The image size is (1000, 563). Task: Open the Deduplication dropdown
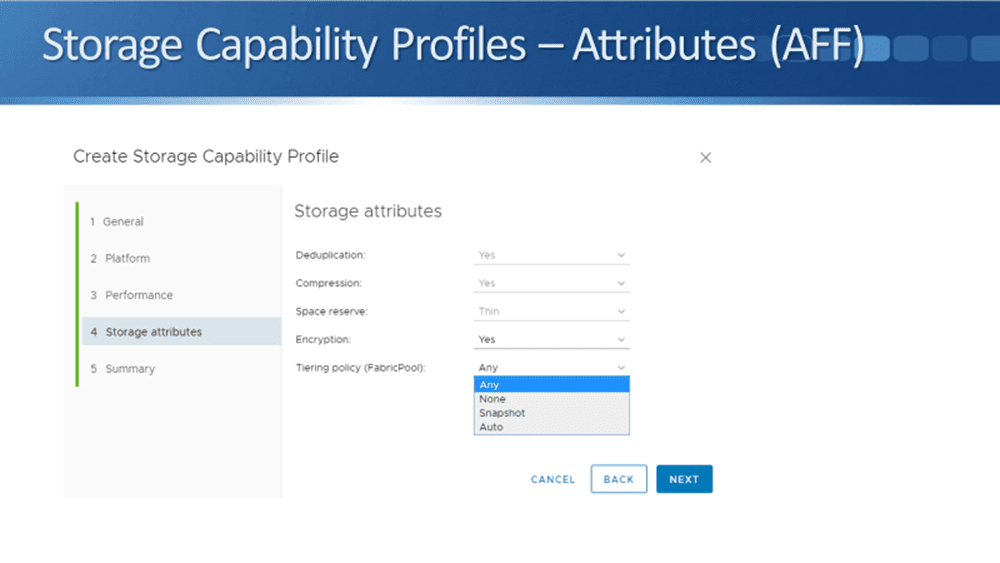point(551,256)
